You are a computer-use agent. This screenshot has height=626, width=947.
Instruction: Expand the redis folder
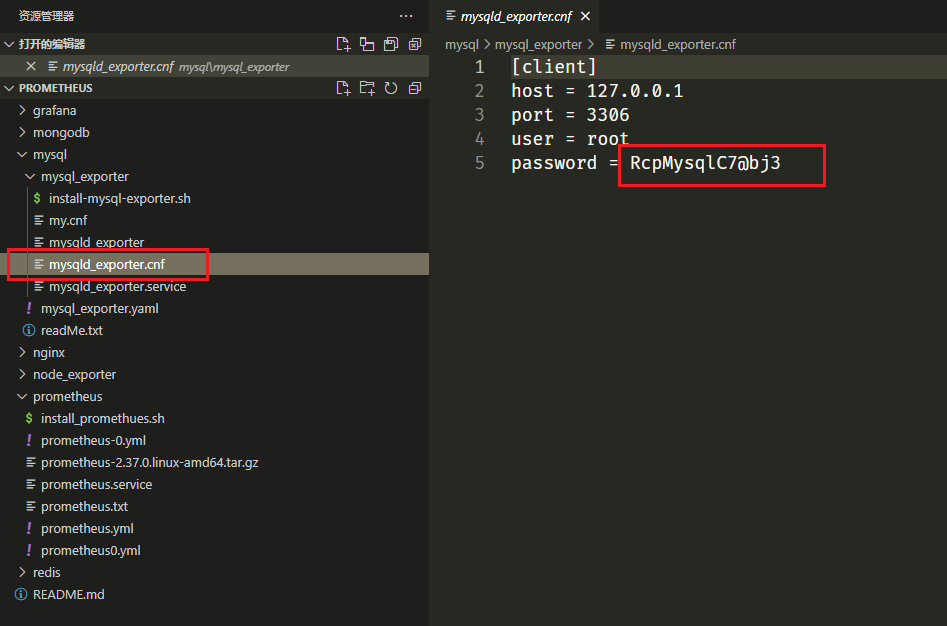(46, 572)
